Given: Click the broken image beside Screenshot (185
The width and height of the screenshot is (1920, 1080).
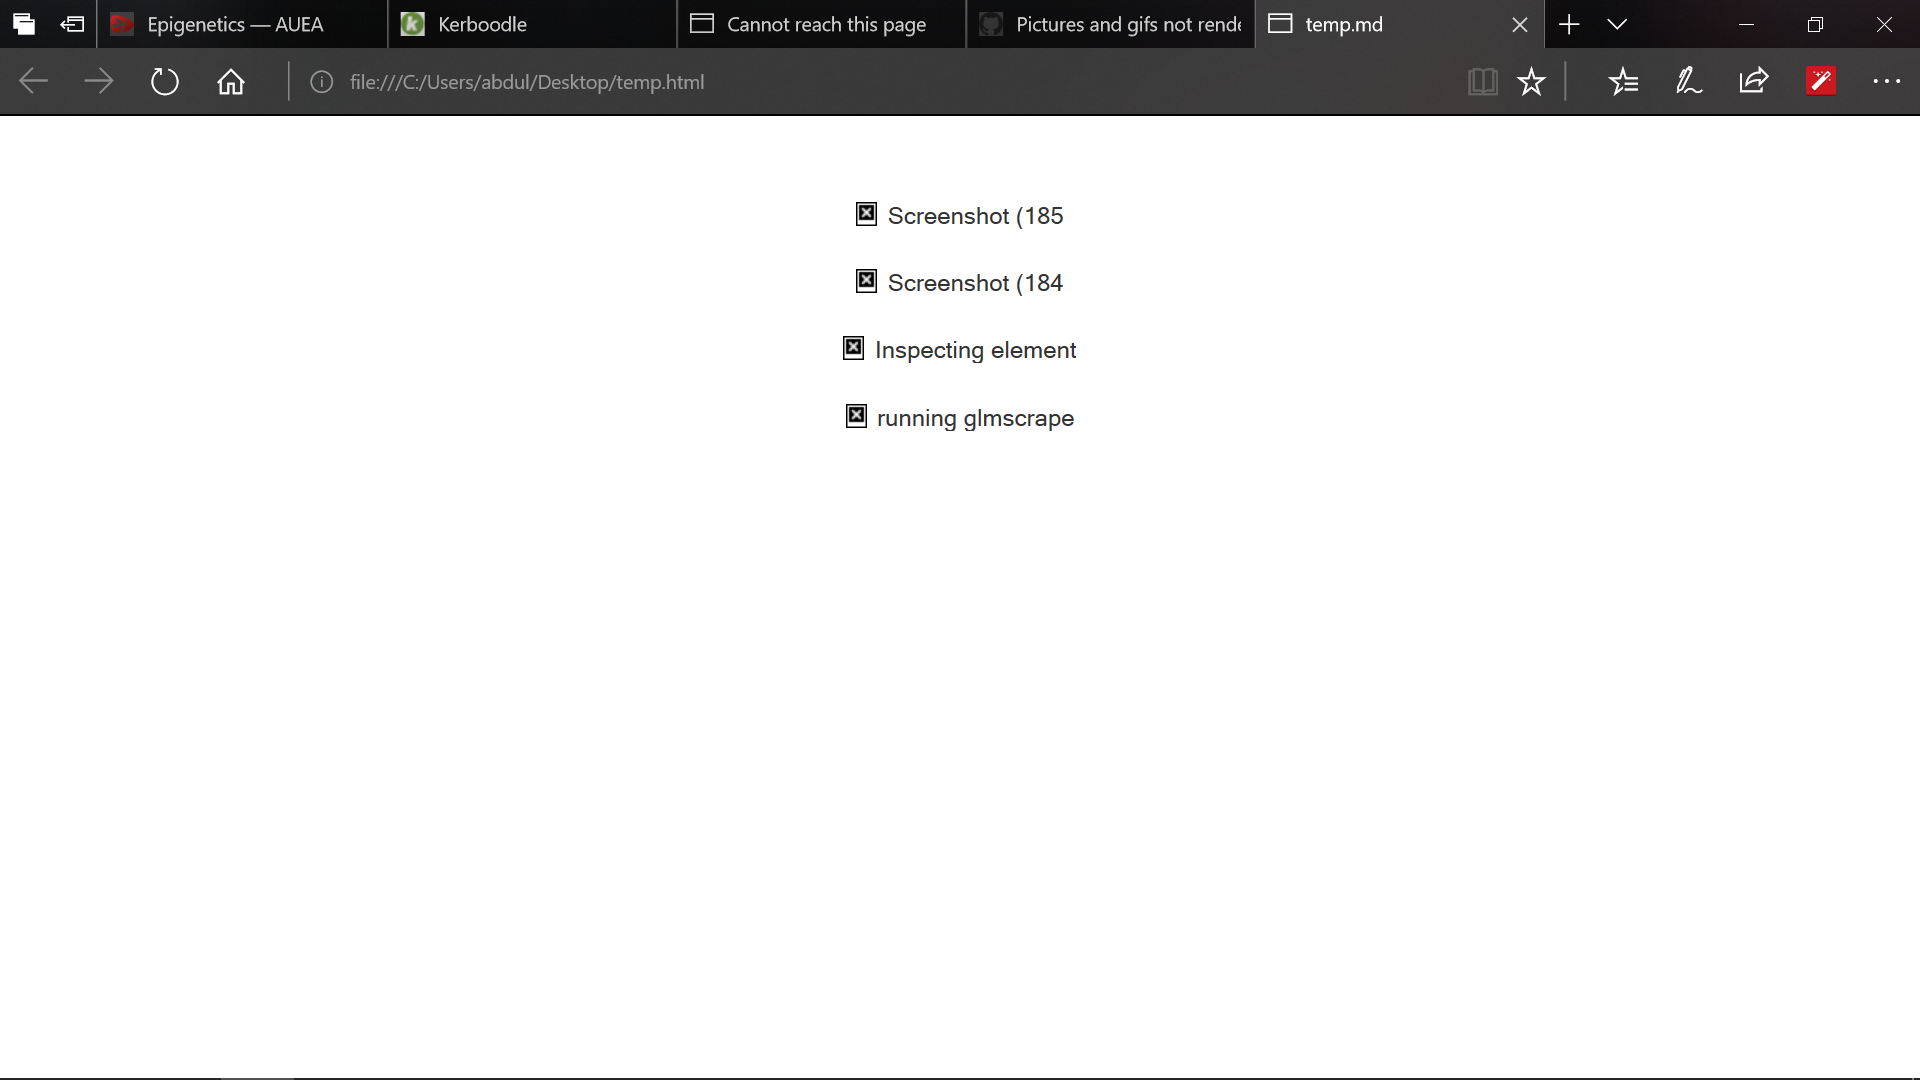Looking at the screenshot, I should coord(866,213).
